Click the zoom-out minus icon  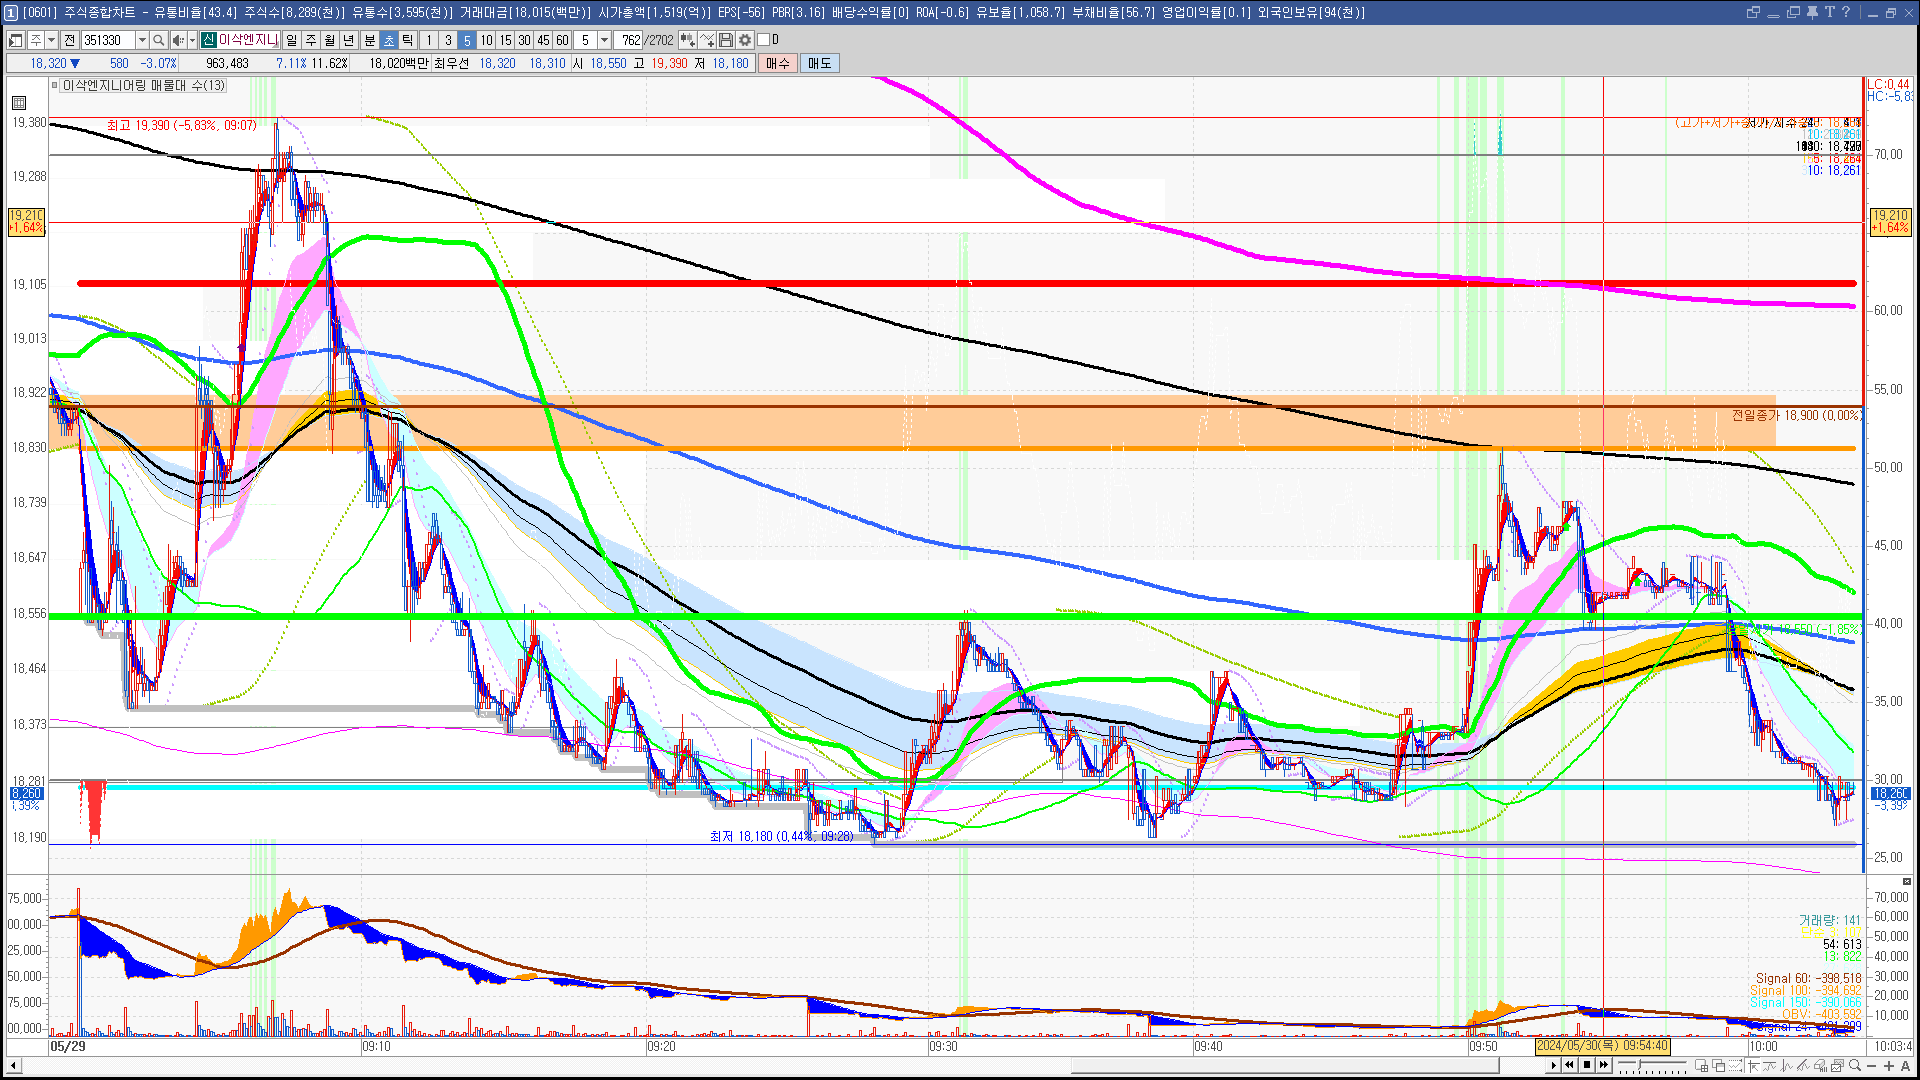(1872, 1065)
